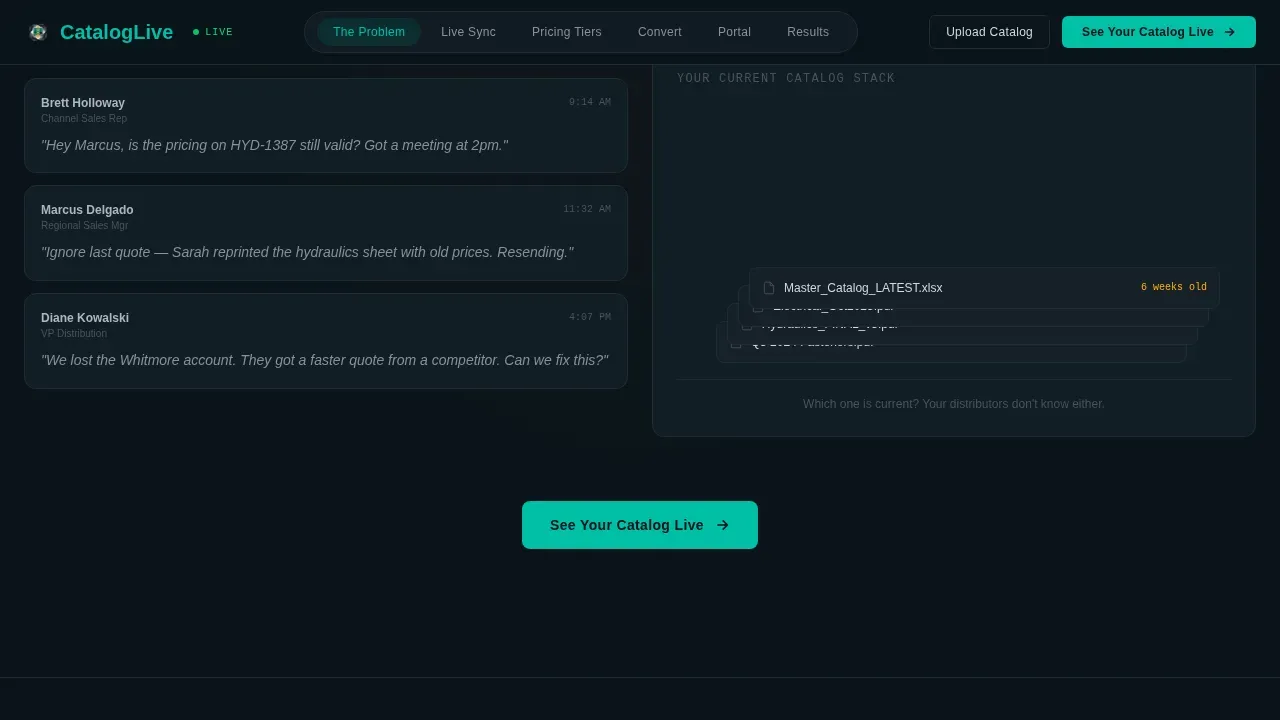Click the 11:32 AM timestamp
The image size is (1280, 720).
point(587,209)
